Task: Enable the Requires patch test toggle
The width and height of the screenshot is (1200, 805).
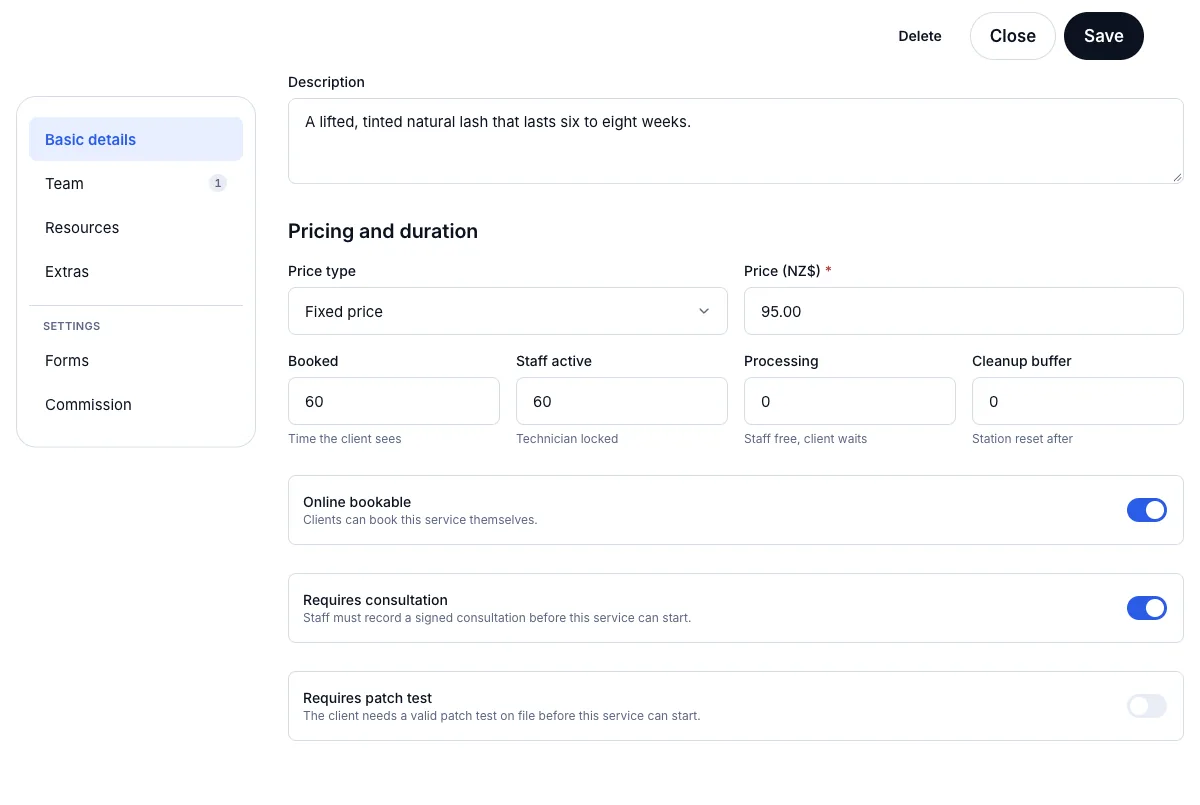Action: pos(1146,706)
